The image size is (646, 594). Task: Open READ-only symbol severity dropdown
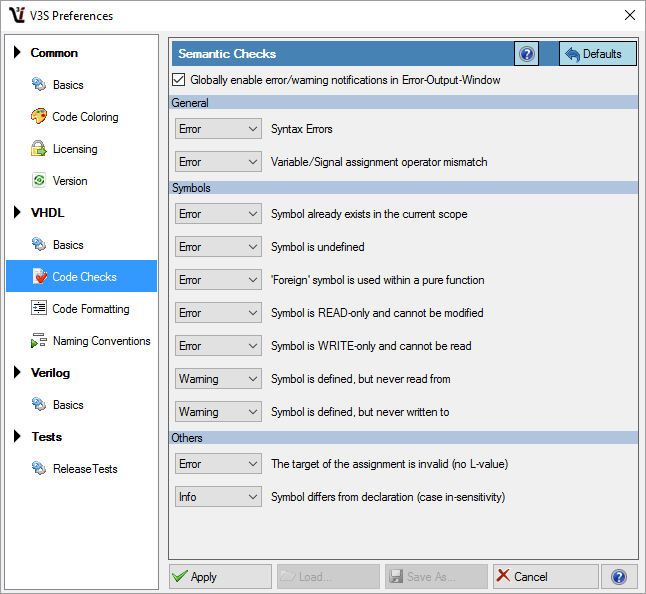click(218, 313)
